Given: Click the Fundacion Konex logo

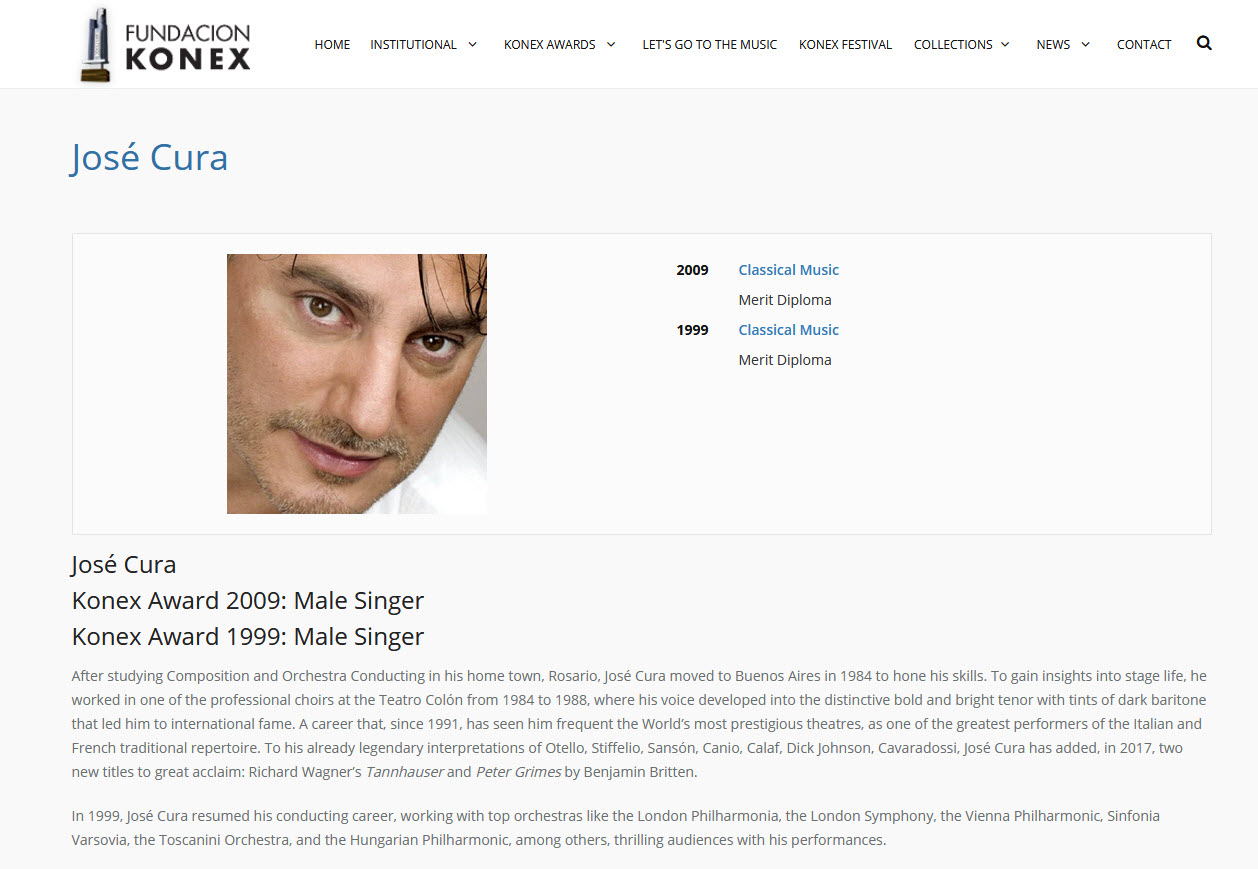Looking at the screenshot, I should coord(165,45).
